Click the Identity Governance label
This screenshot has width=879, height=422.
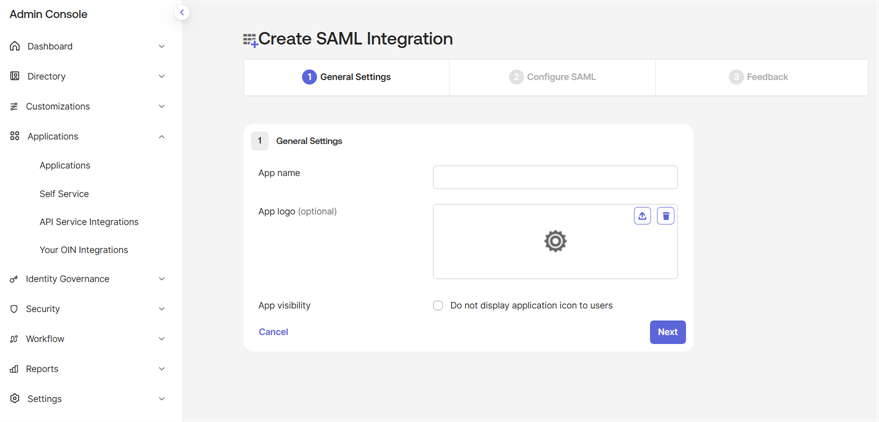click(x=67, y=279)
